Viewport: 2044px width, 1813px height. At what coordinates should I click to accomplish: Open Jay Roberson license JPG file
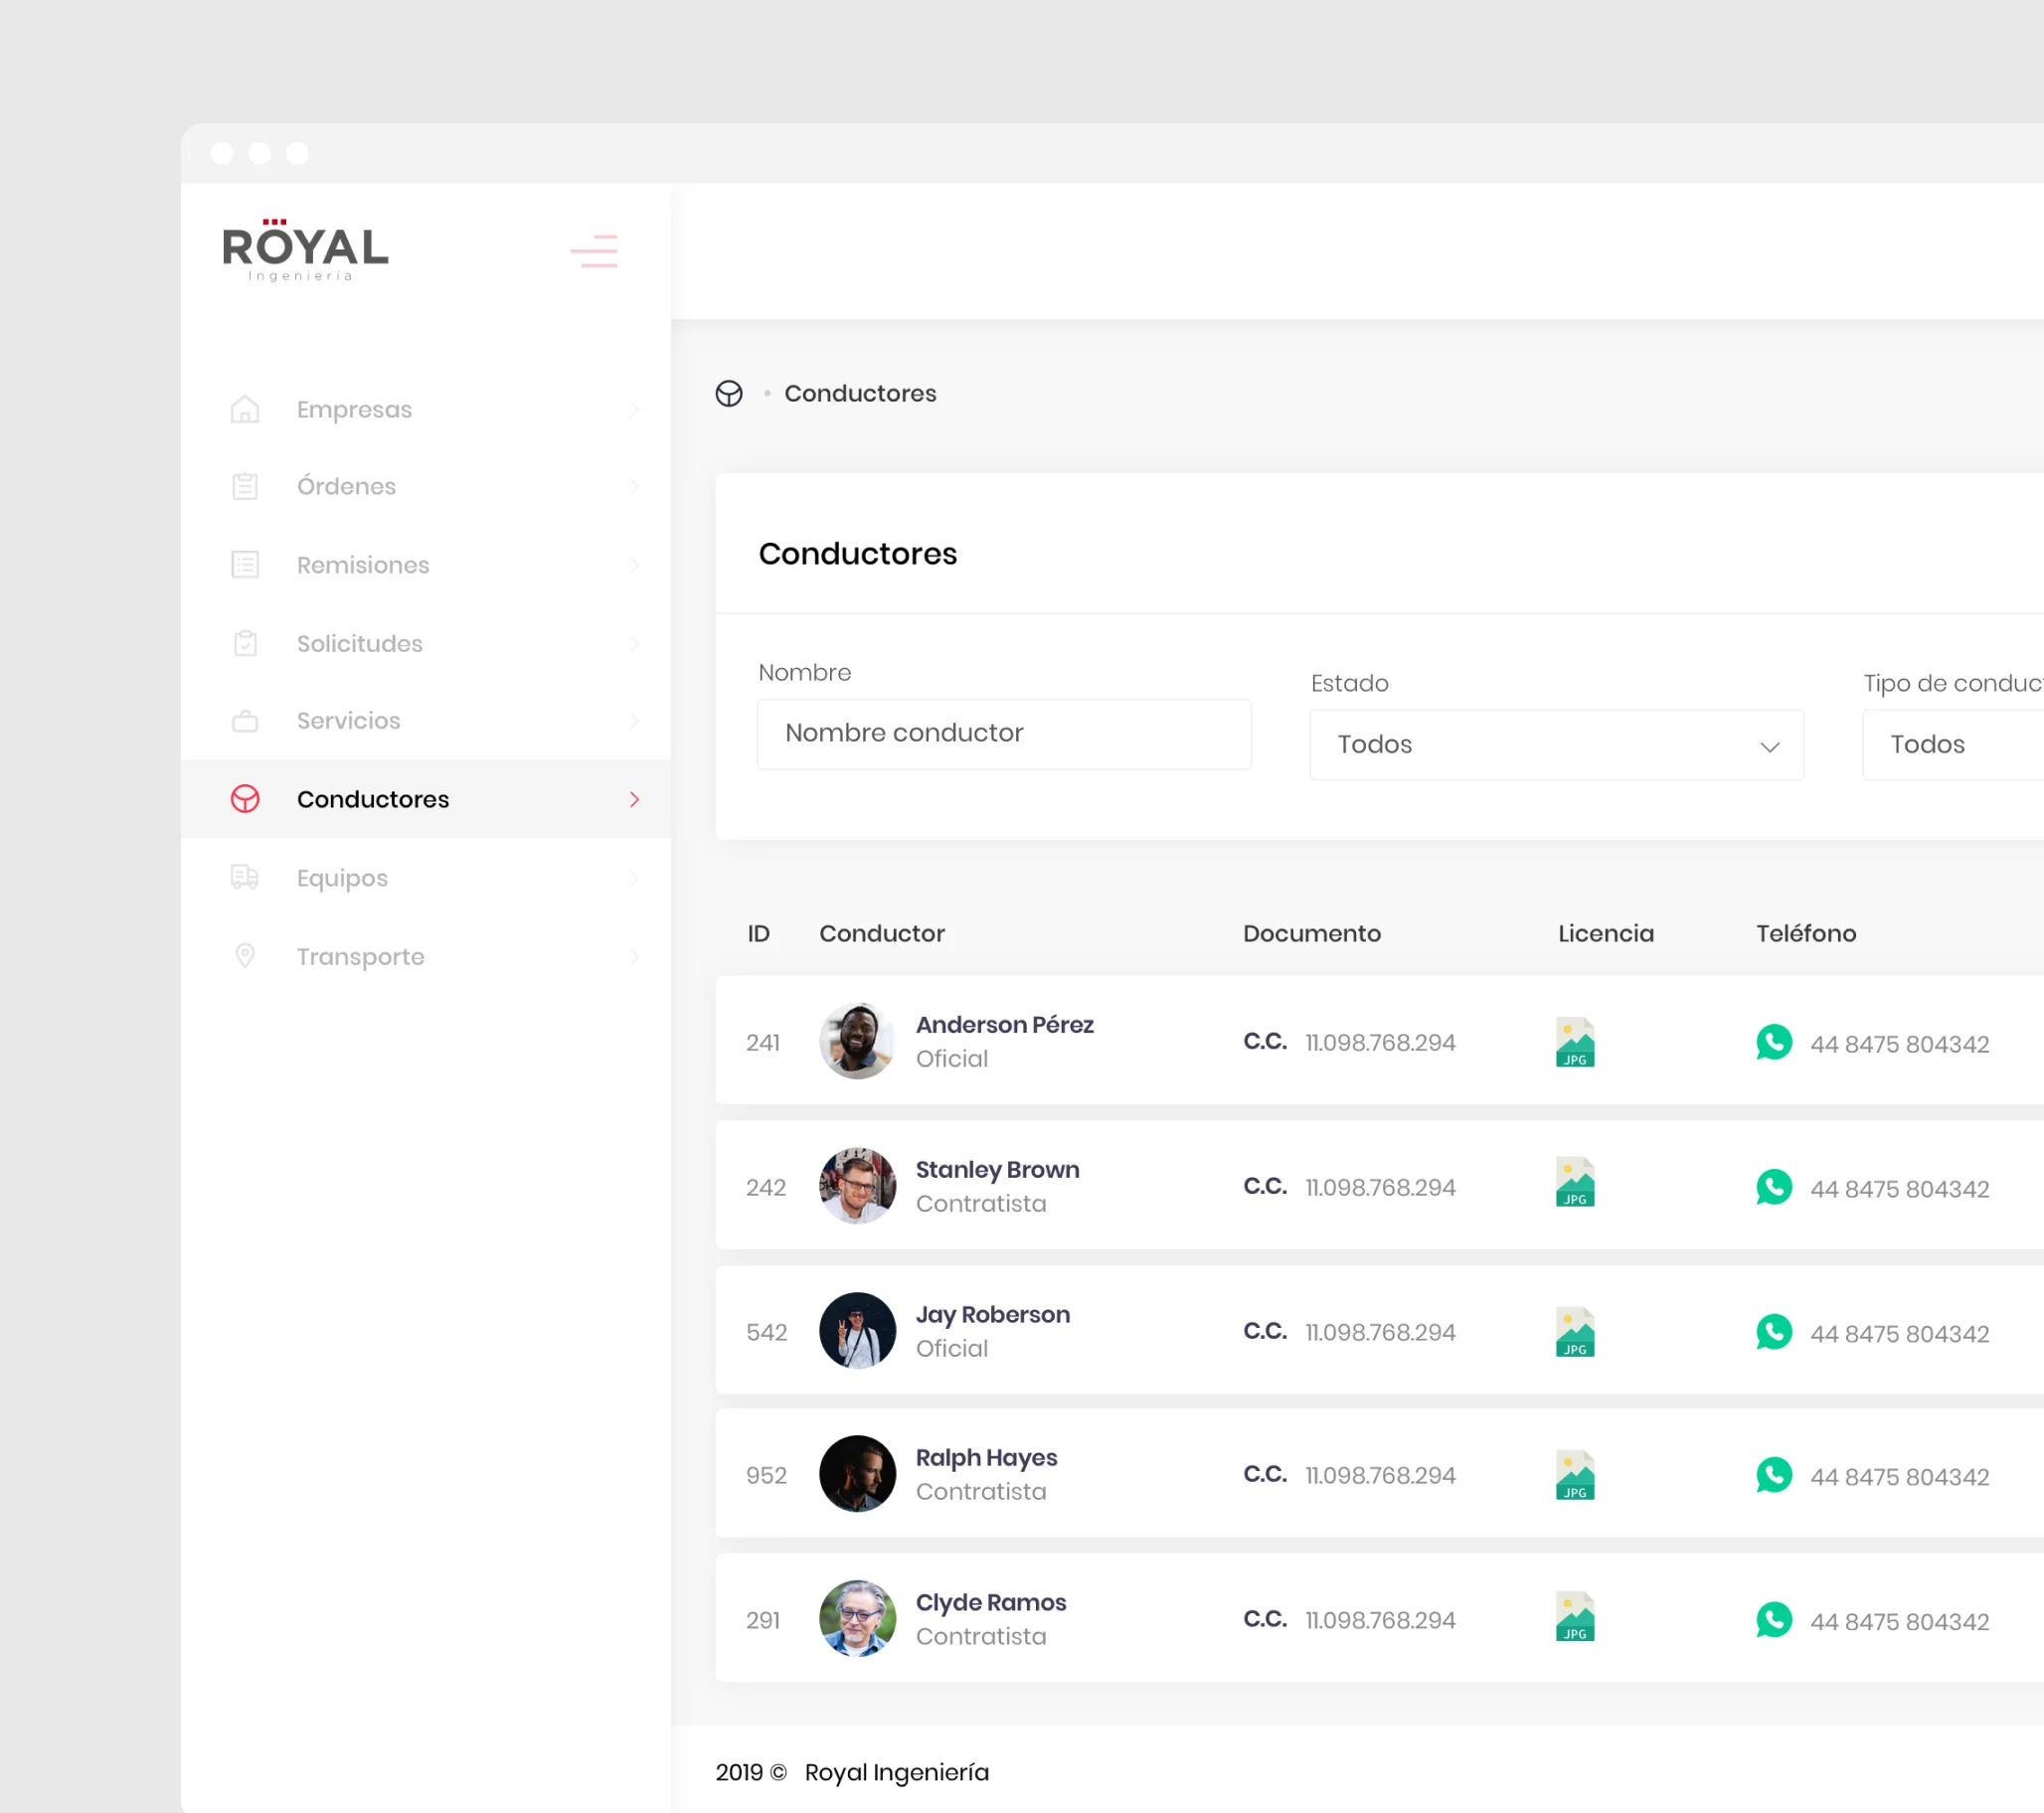point(1575,1332)
